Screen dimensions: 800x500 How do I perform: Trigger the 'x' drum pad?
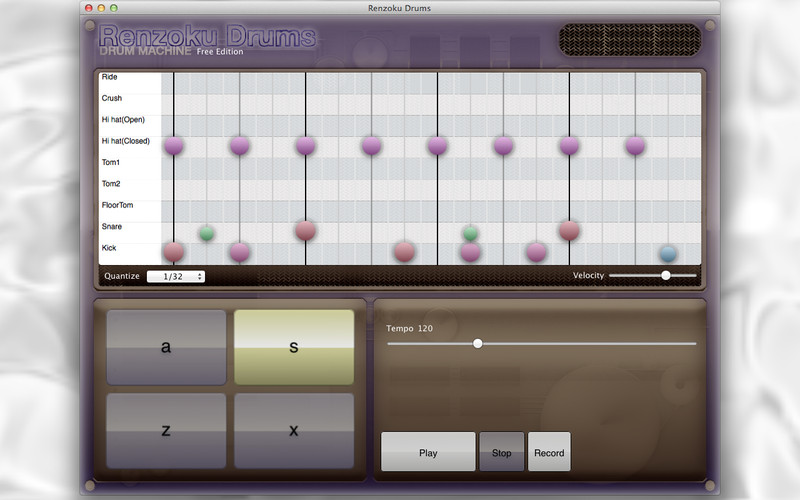pyautogui.click(x=294, y=431)
